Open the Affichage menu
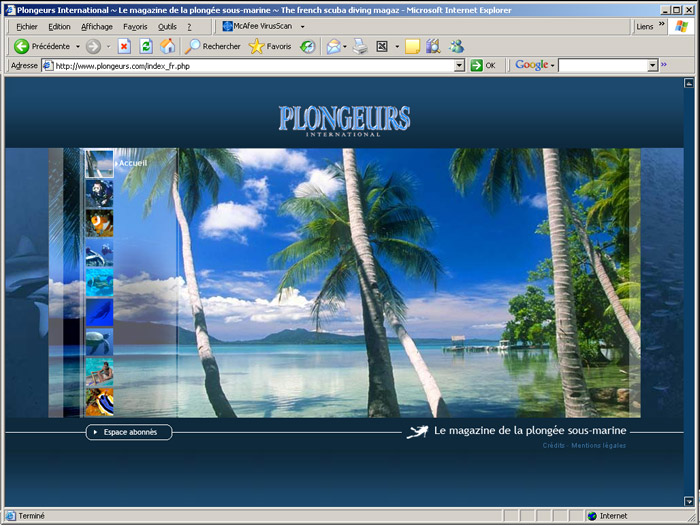700x526 pixels. (x=97, y=26)
